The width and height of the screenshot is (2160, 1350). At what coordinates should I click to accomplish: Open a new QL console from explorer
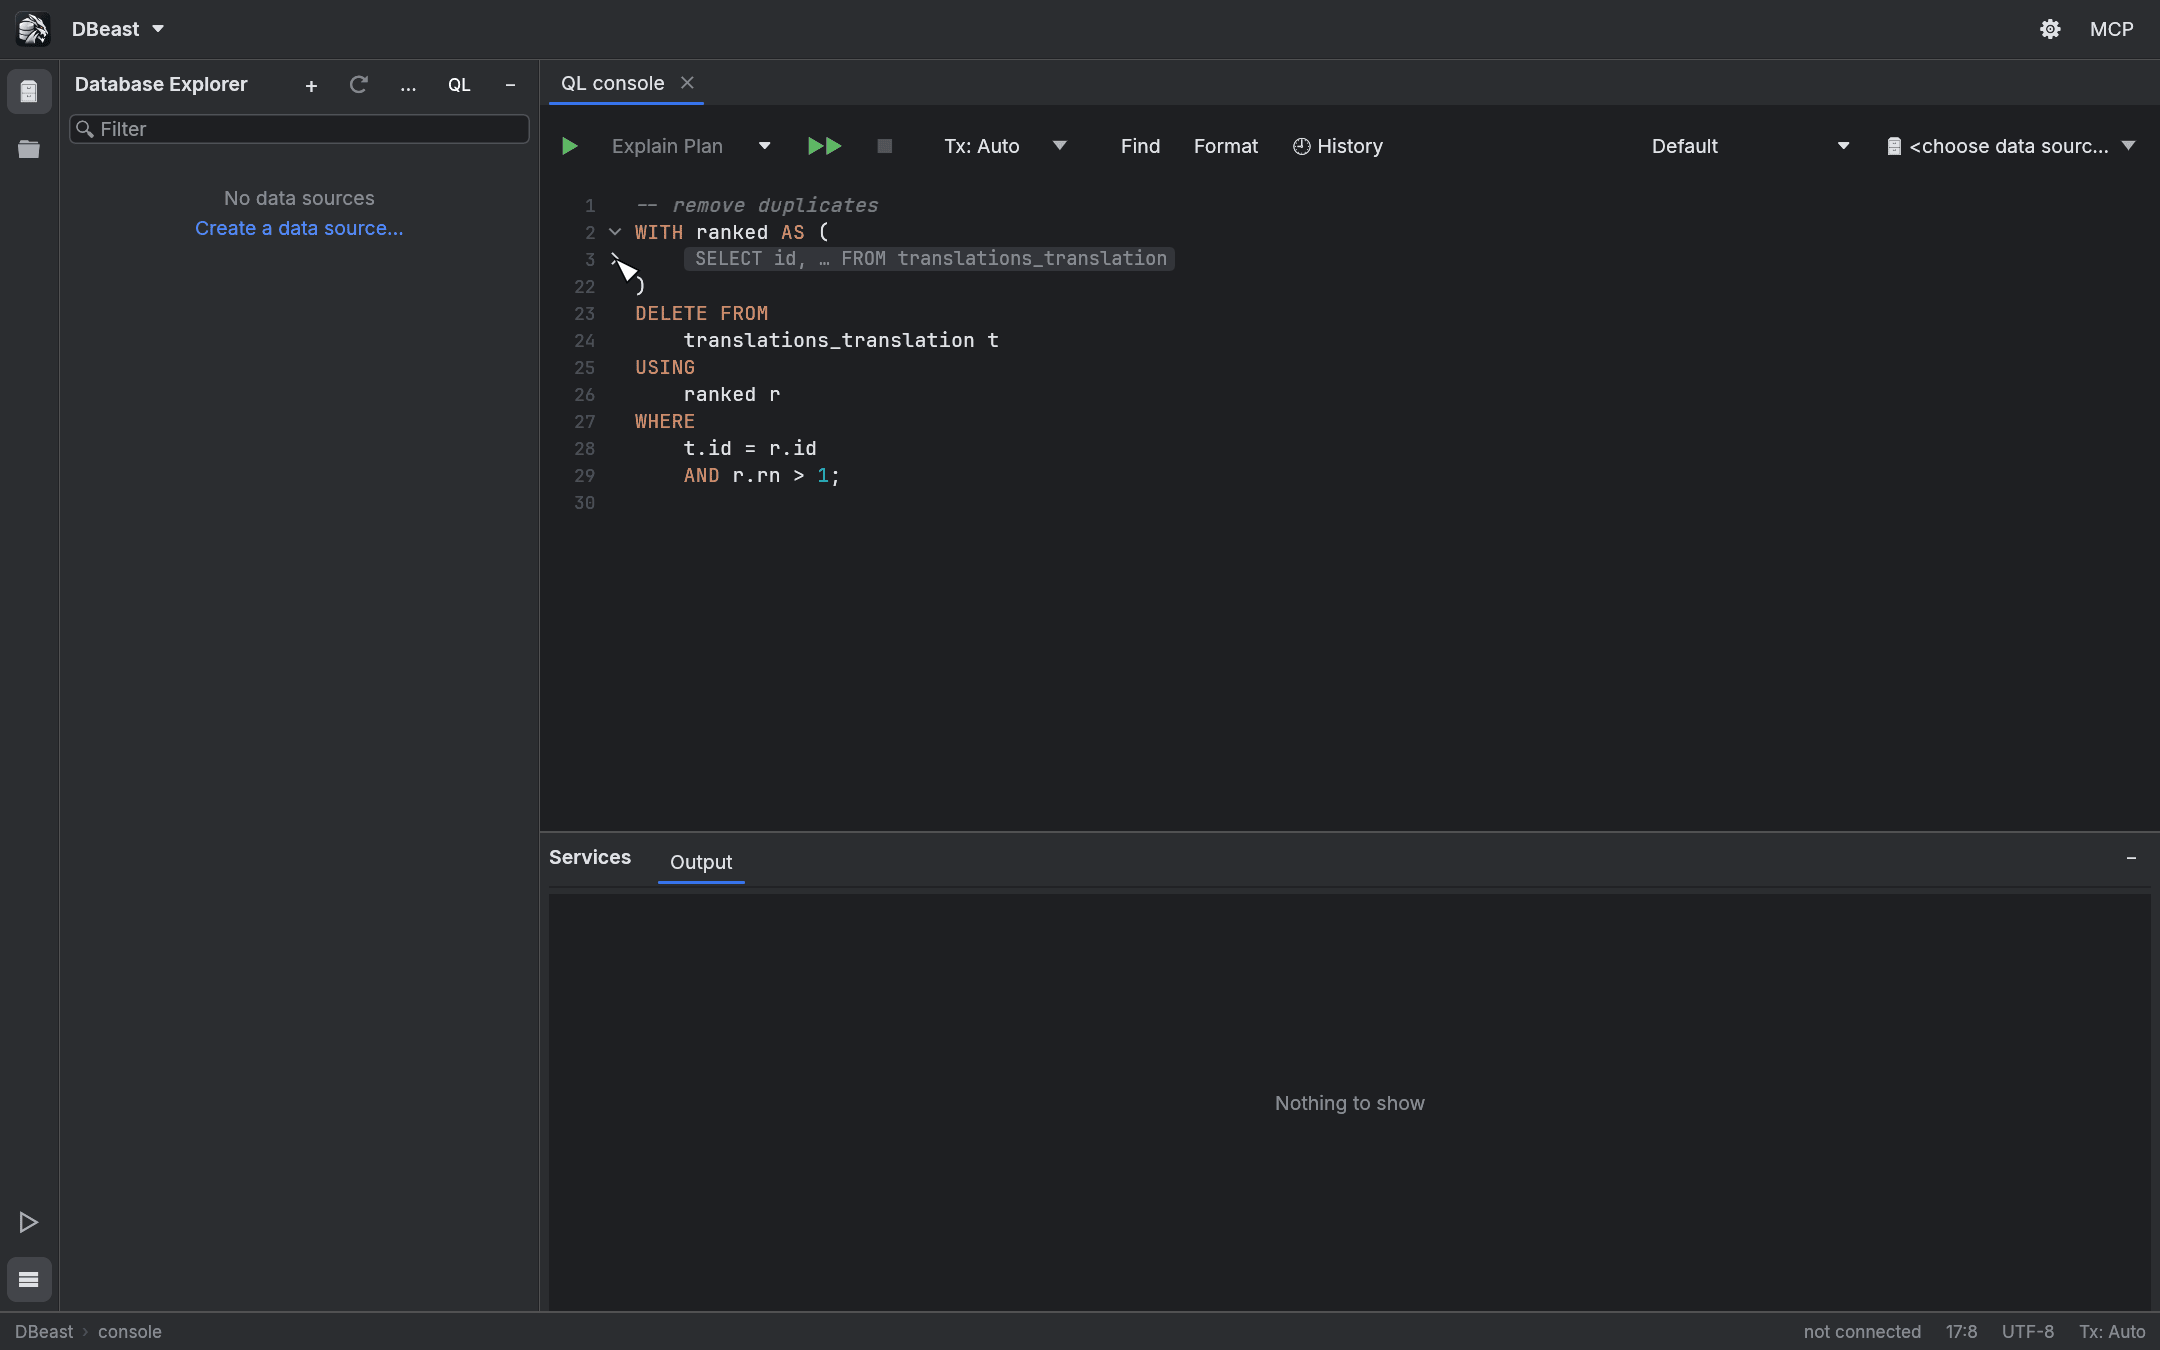click(x=459, y=85)
